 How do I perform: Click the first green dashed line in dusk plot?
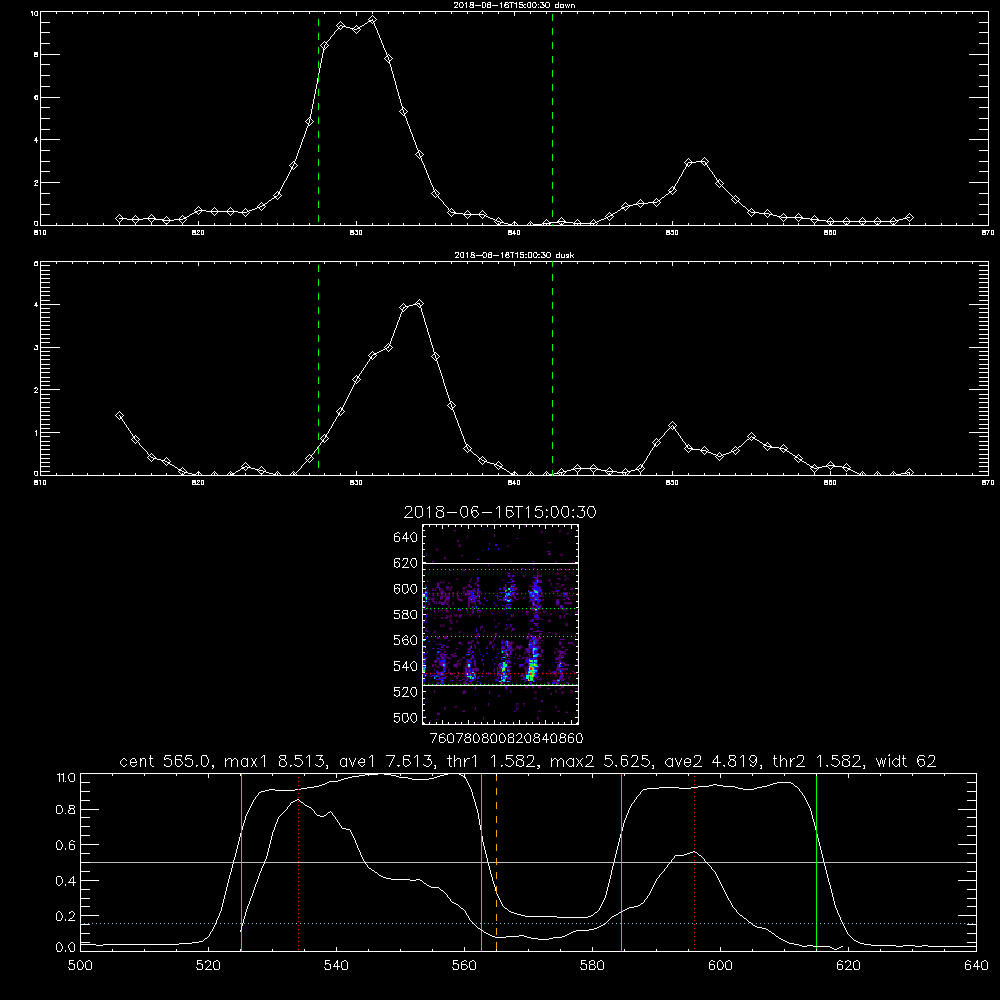pos(318,369)
